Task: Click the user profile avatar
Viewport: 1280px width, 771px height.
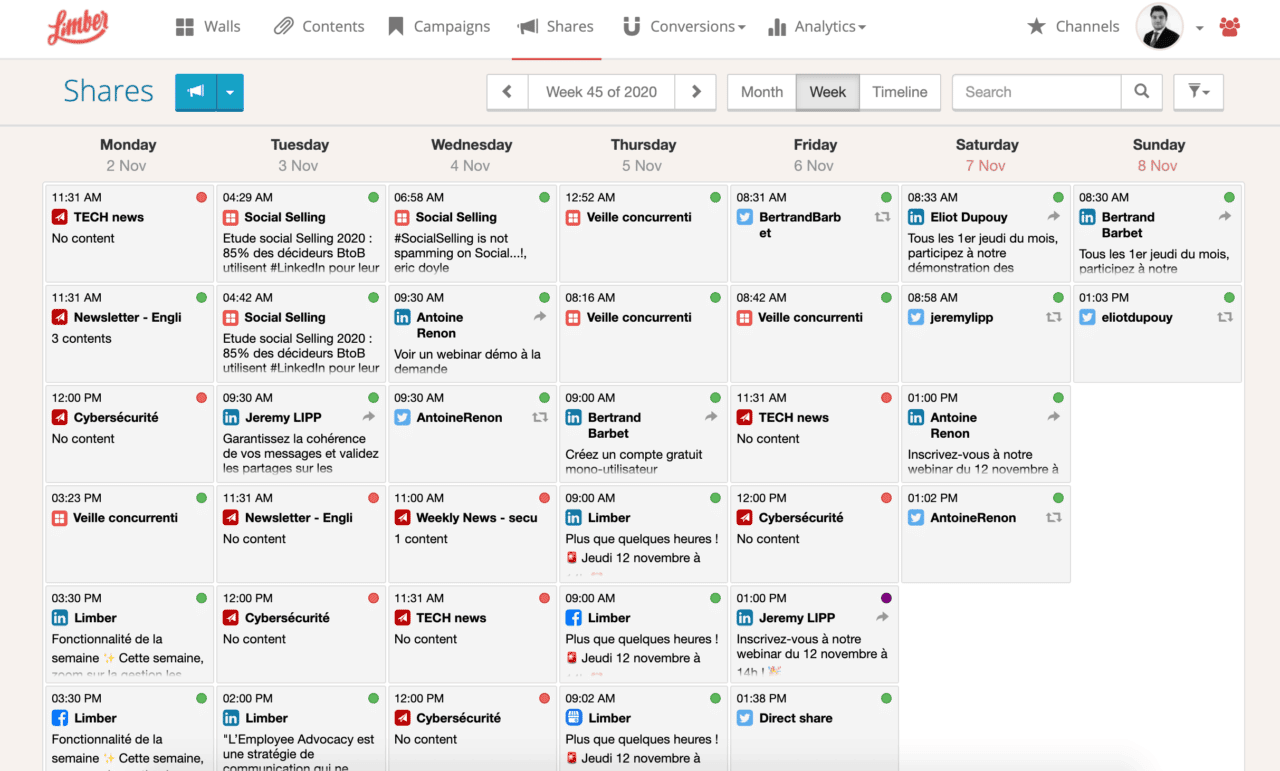Action: [1160, 27]
